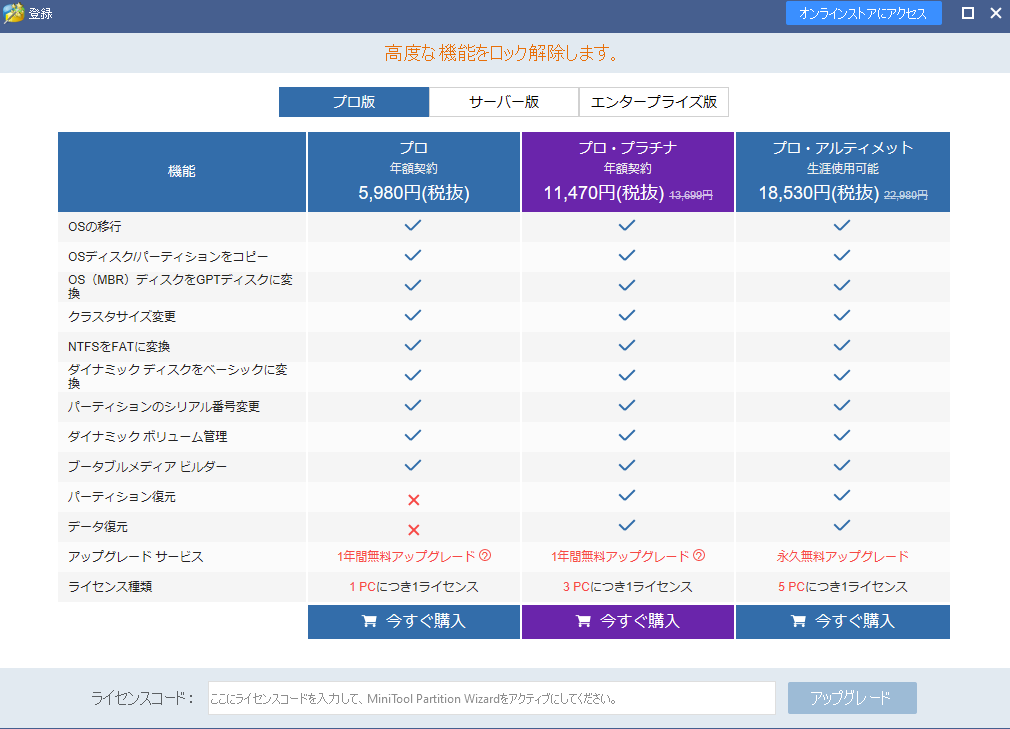
Task: Click the データ復元 checkmark in プロ・プラチナ column
Action: pos(627,525)
